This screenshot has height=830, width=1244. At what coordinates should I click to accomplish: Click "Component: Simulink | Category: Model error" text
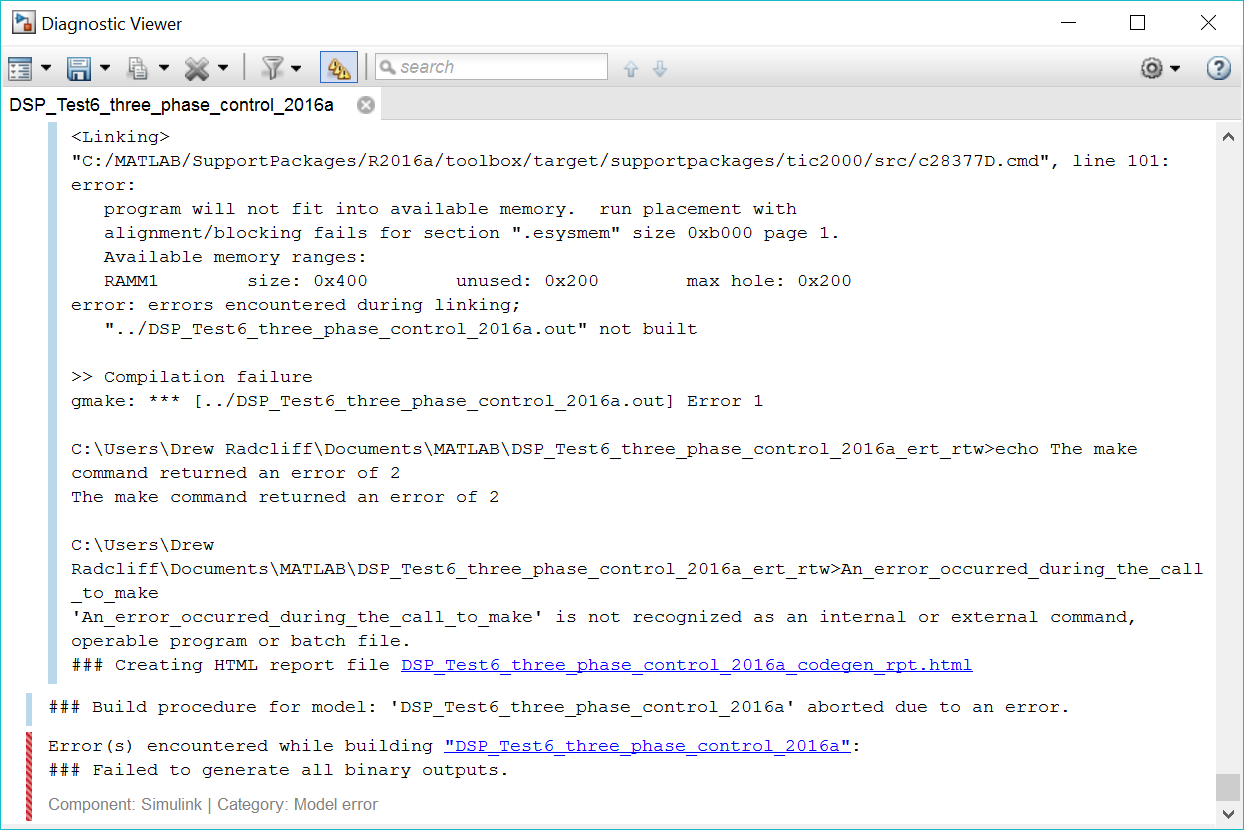coord(213,804)
